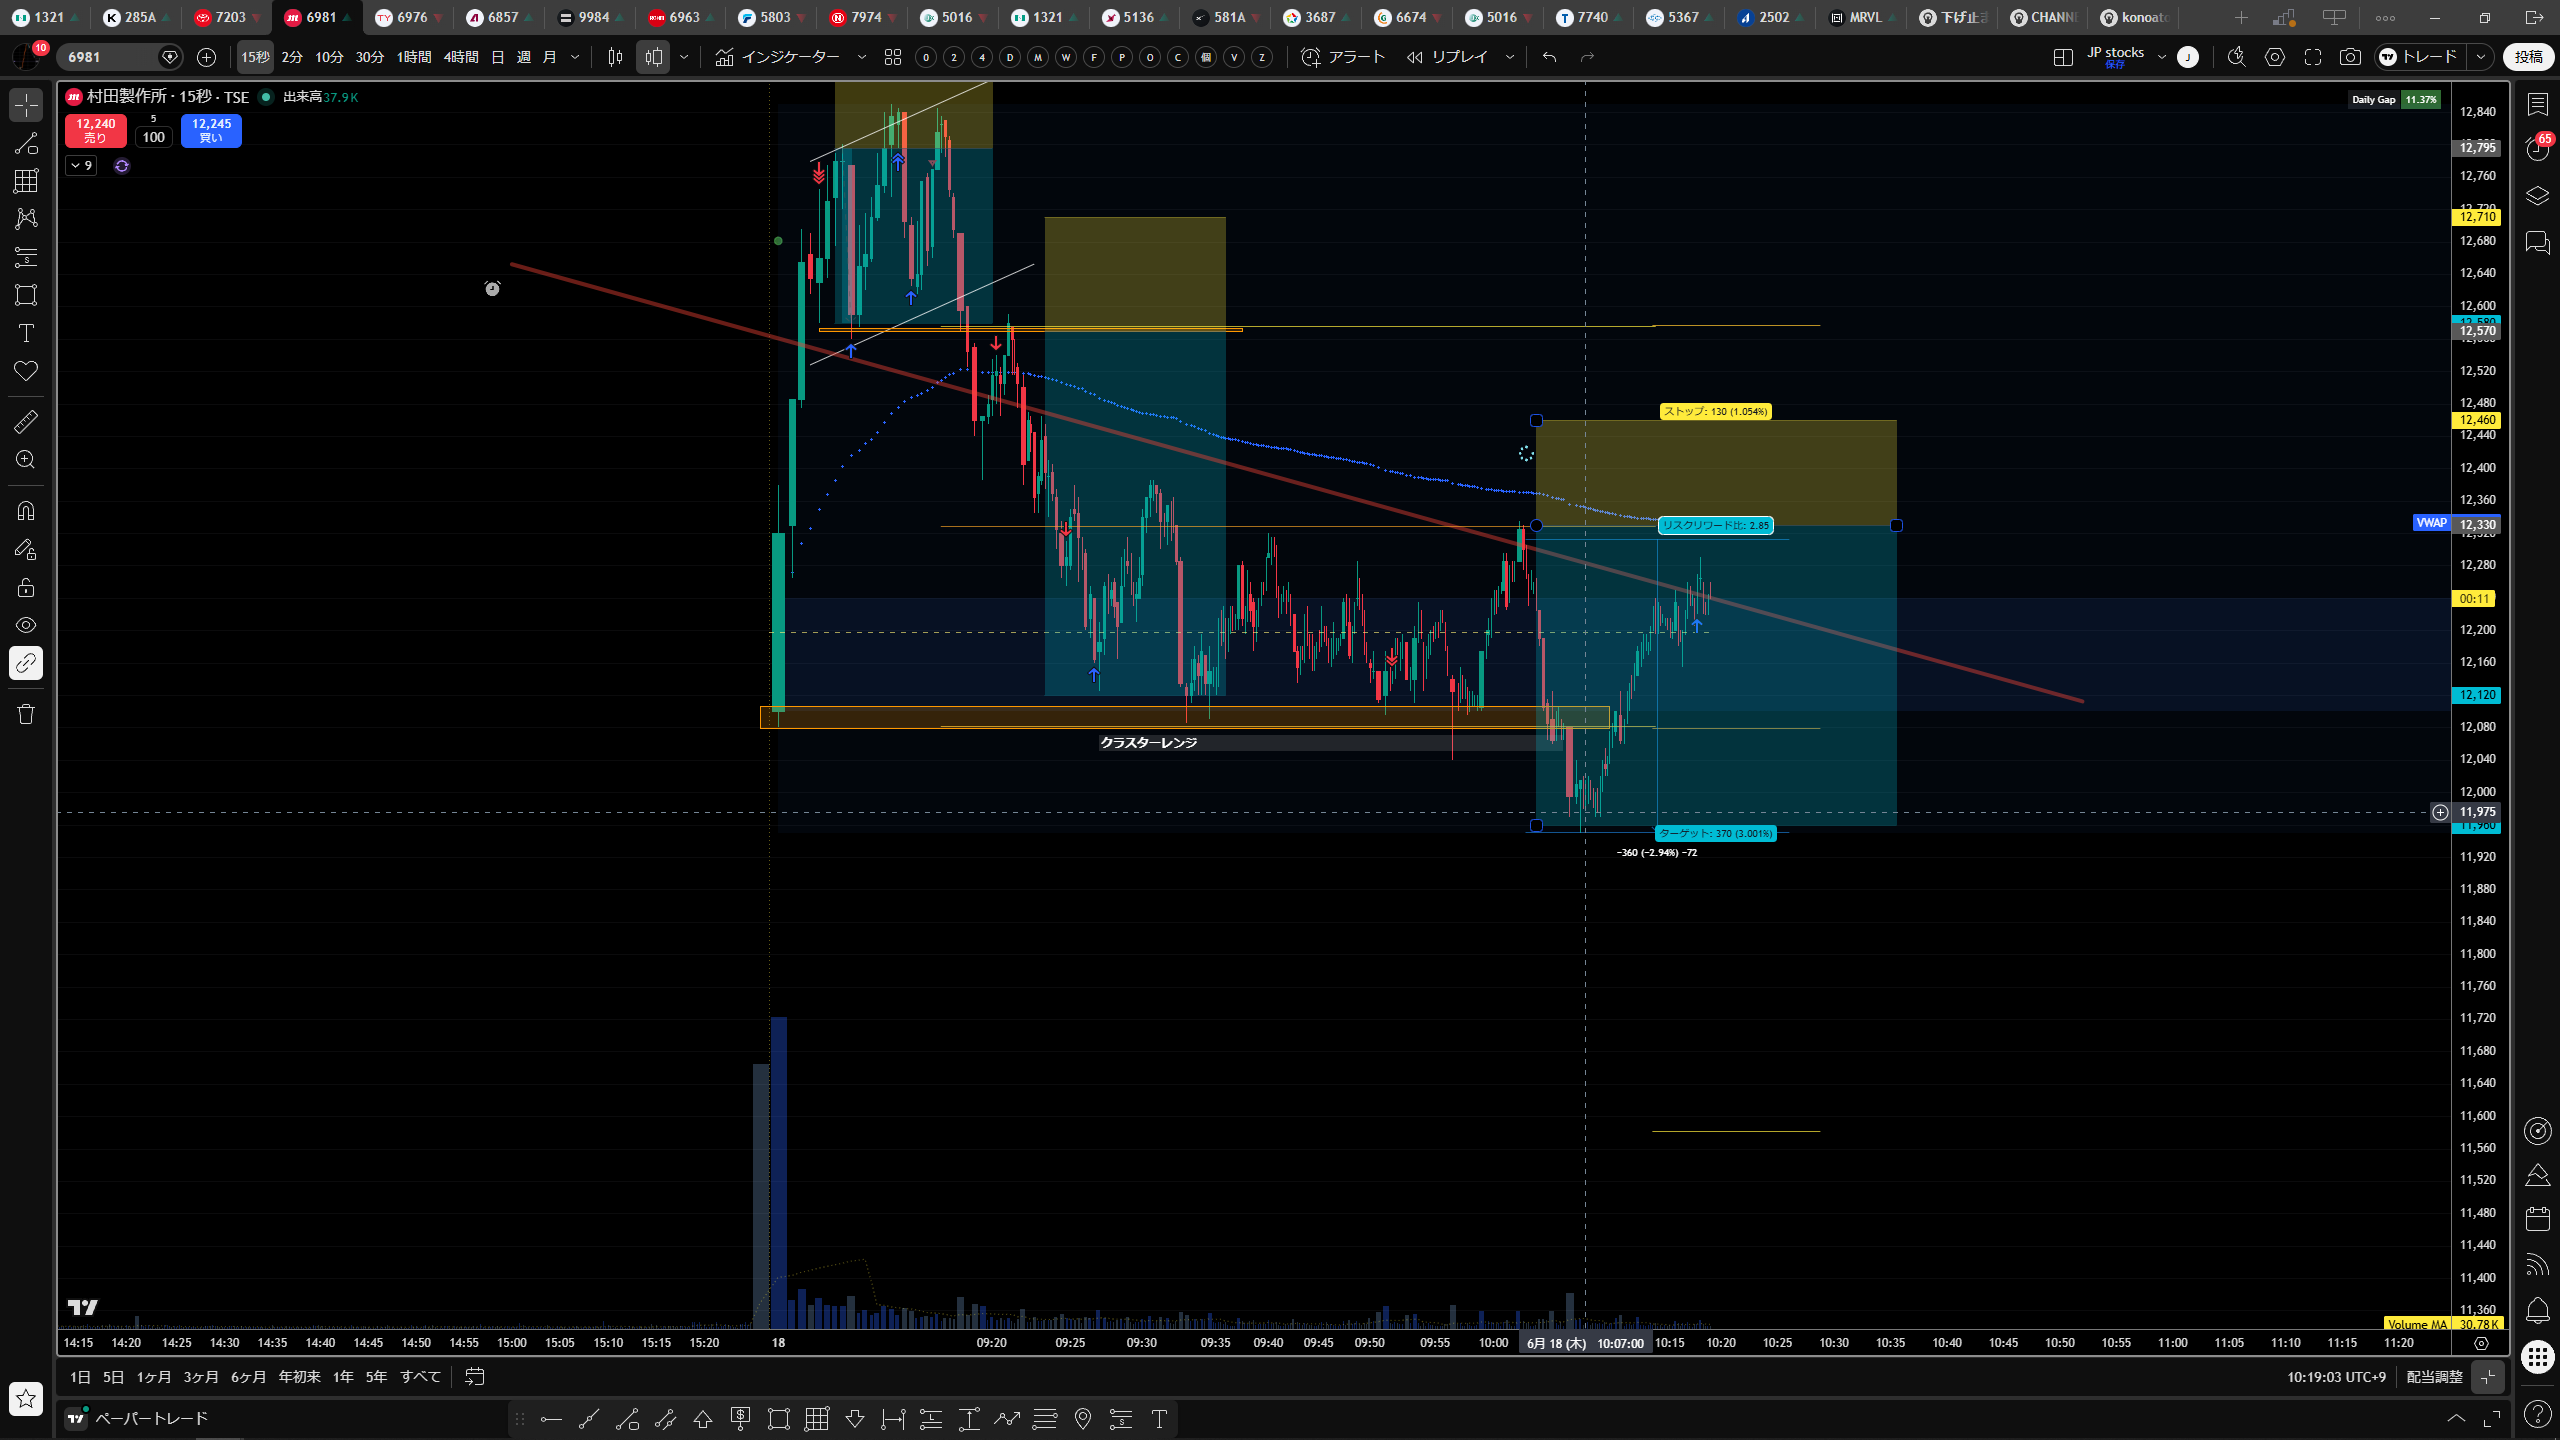Switch to the 7203 ticker tab

pyautogui.click(x=226, y=17)
